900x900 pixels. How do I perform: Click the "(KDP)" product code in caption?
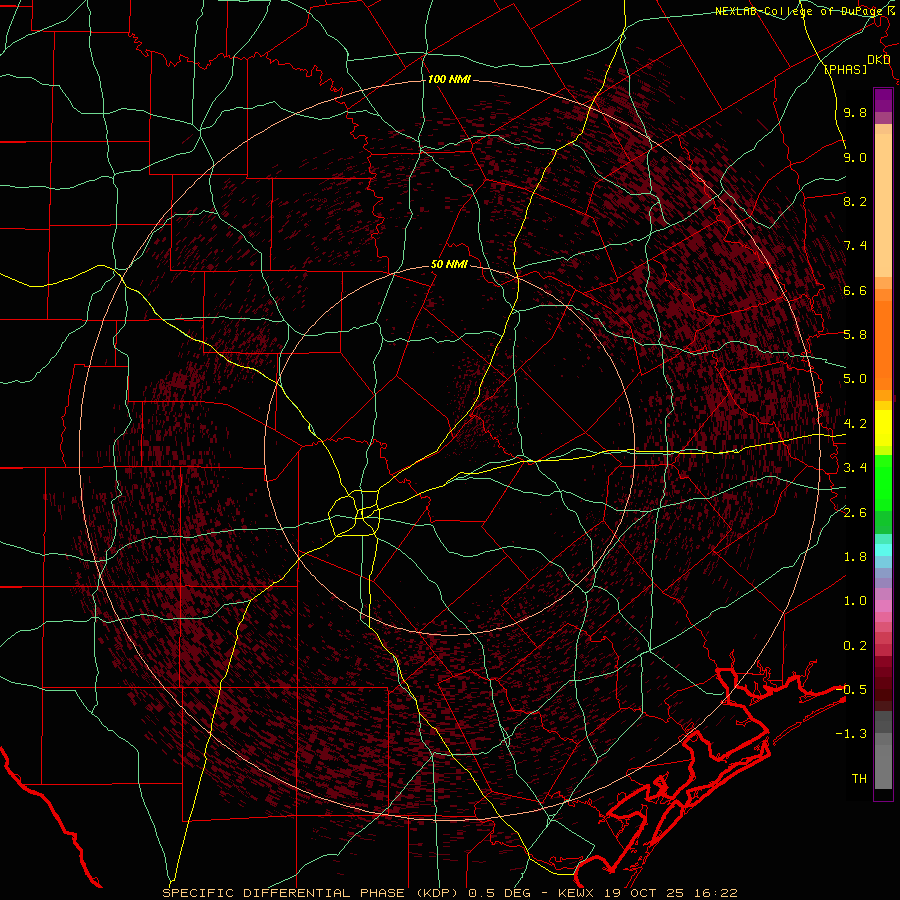[x=438, y=893]
